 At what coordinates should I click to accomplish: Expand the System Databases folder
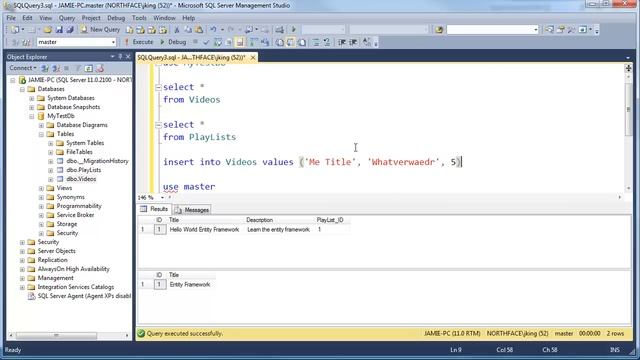point(32,98)
